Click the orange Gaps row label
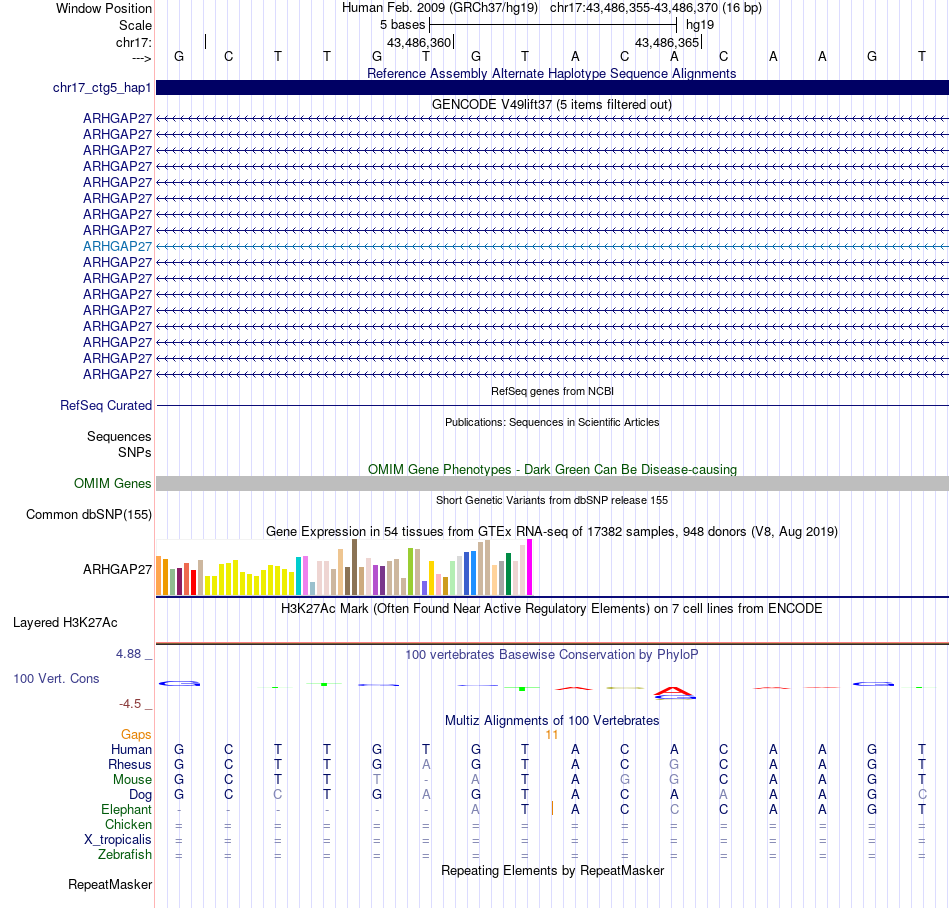The image size is (950, 908). pyautogui.click(x=136, y=734)
